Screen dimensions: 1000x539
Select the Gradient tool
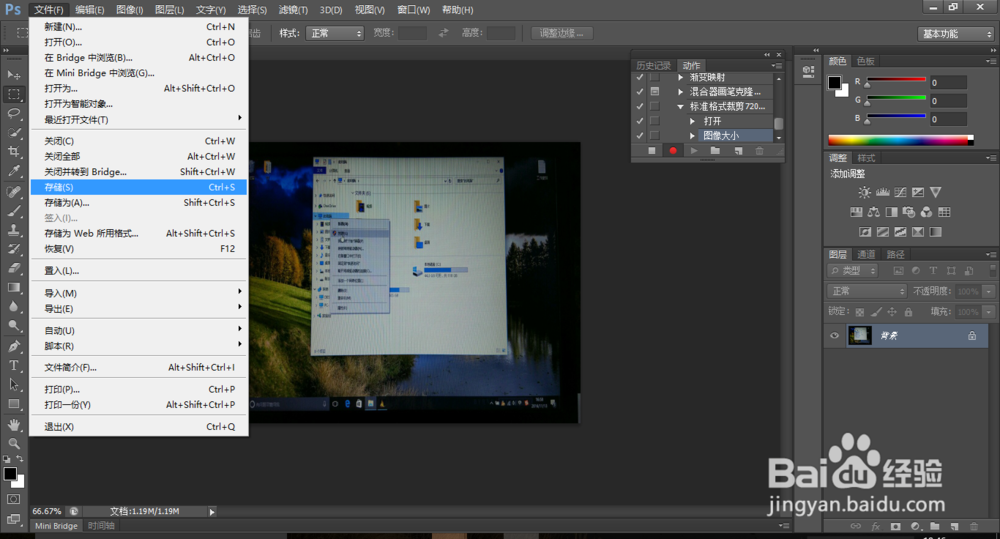(13, 288)
